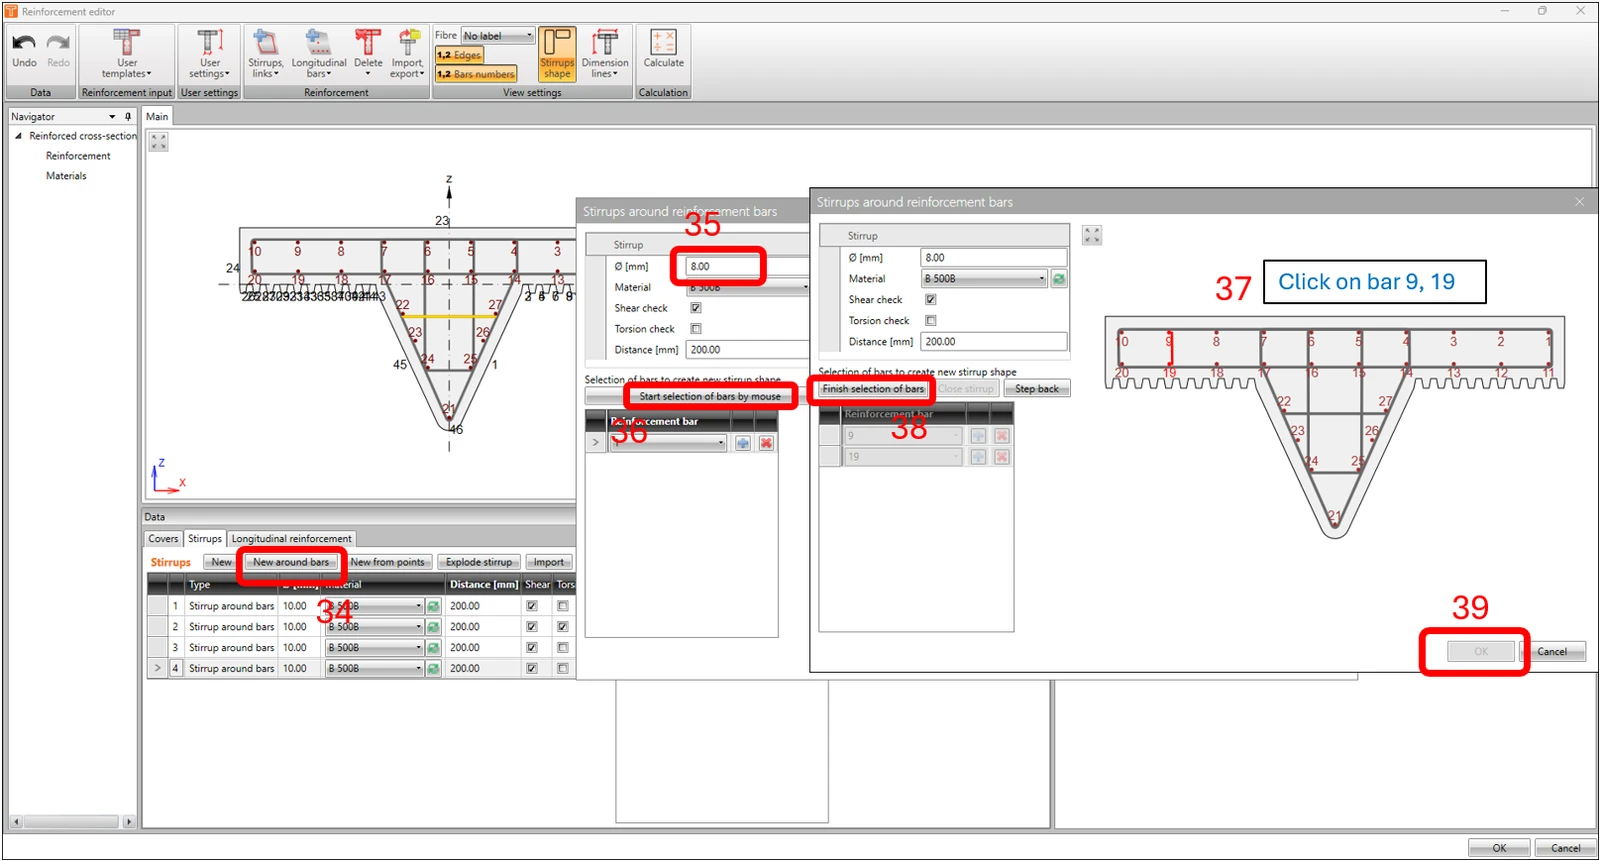
Task: Open the Stirrups, links tool menu
Action: 265,54
